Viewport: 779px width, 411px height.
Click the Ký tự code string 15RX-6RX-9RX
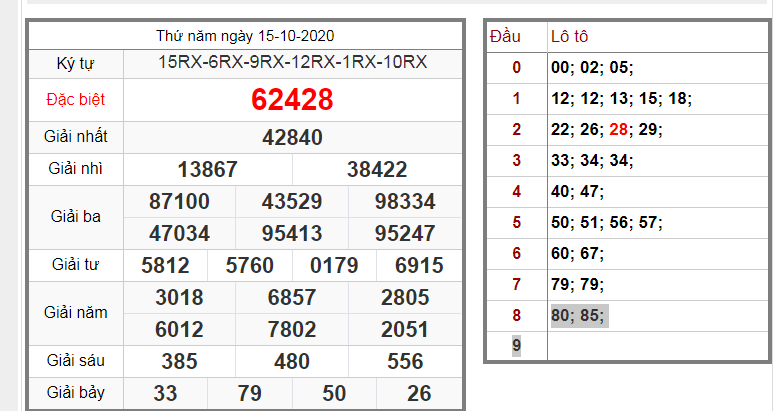pos(292,63)
